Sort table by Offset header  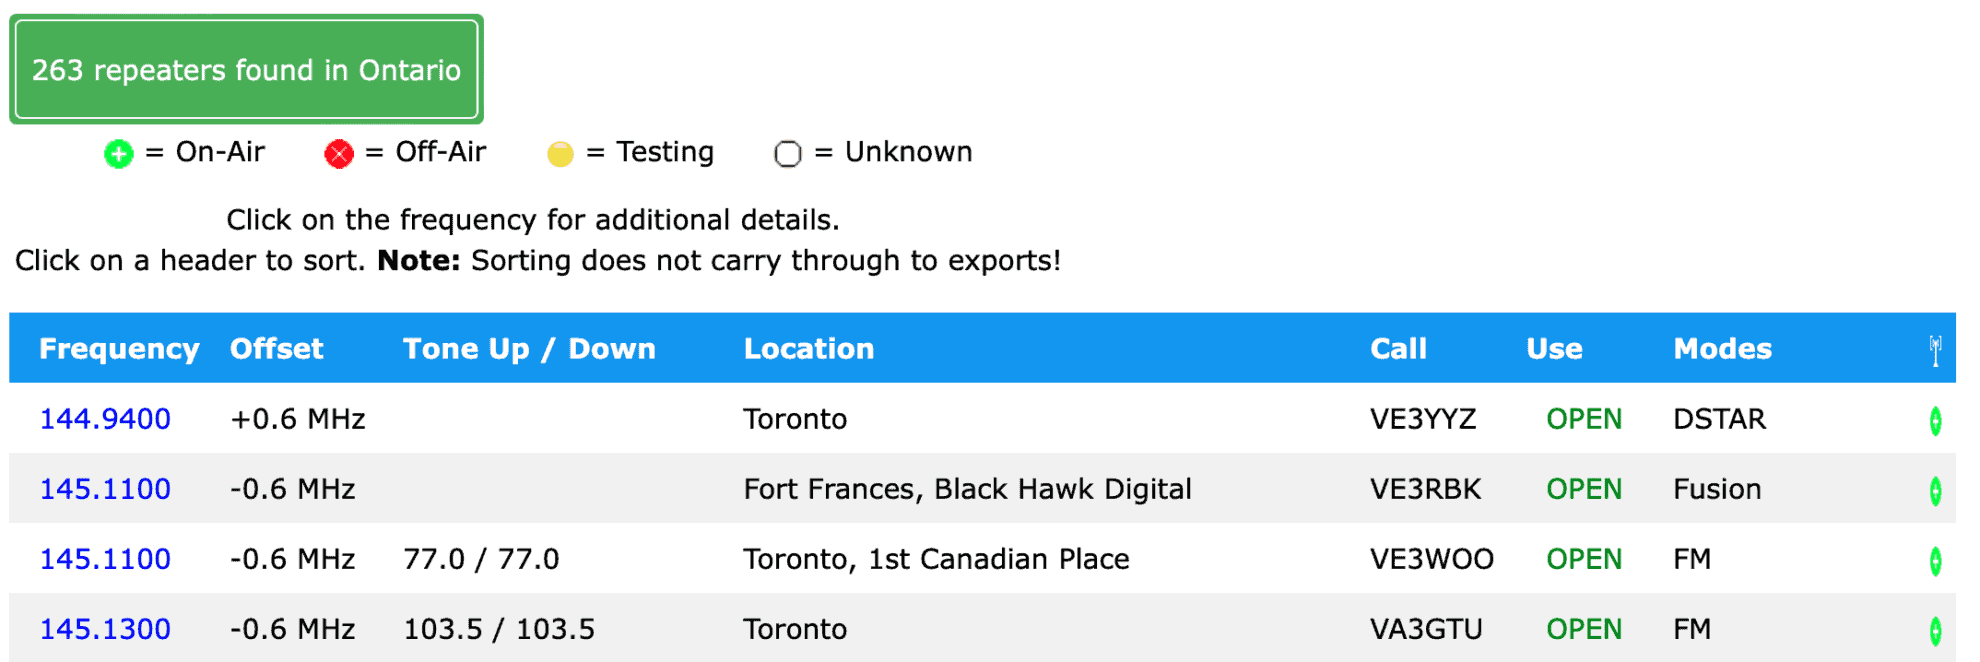tap(276, 349)
